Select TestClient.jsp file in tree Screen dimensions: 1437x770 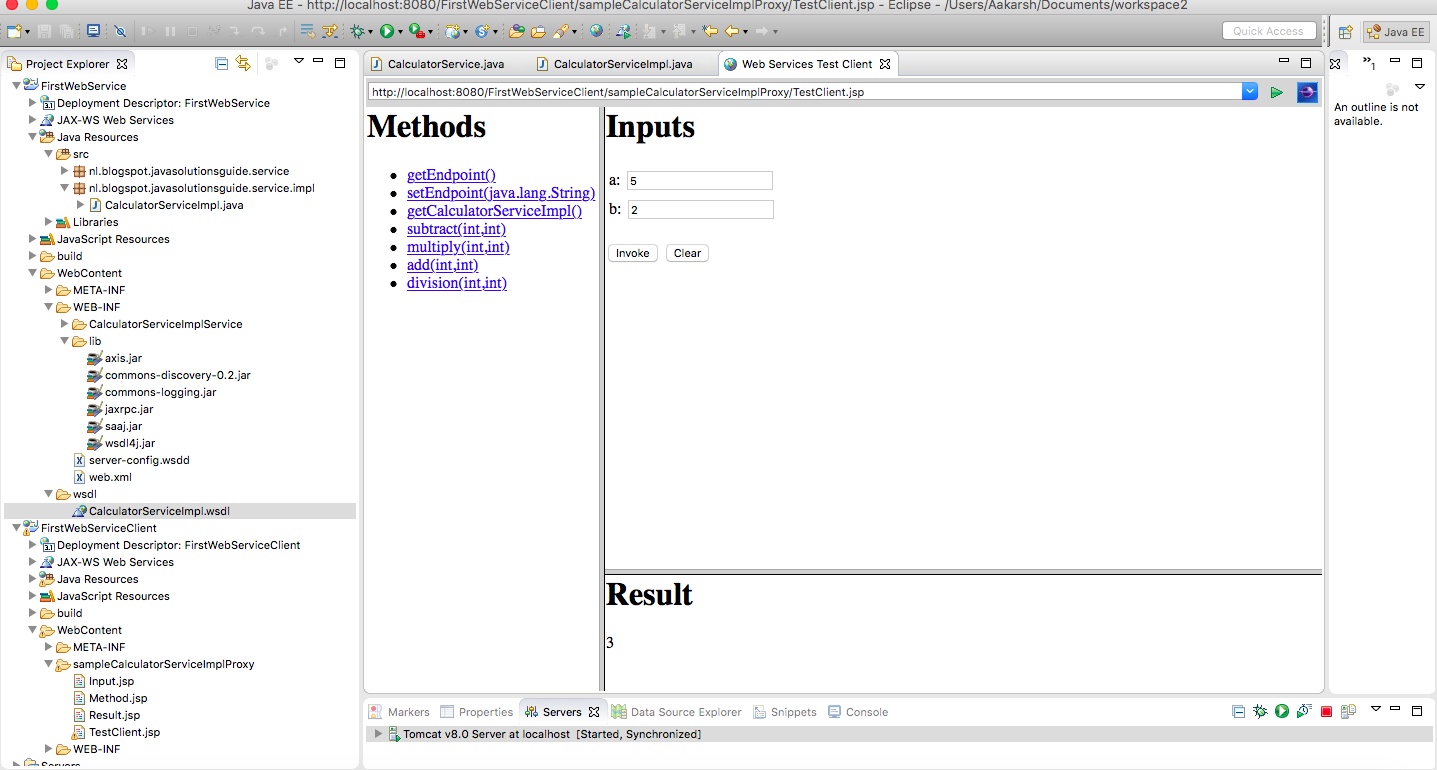[x=124, y=732]
